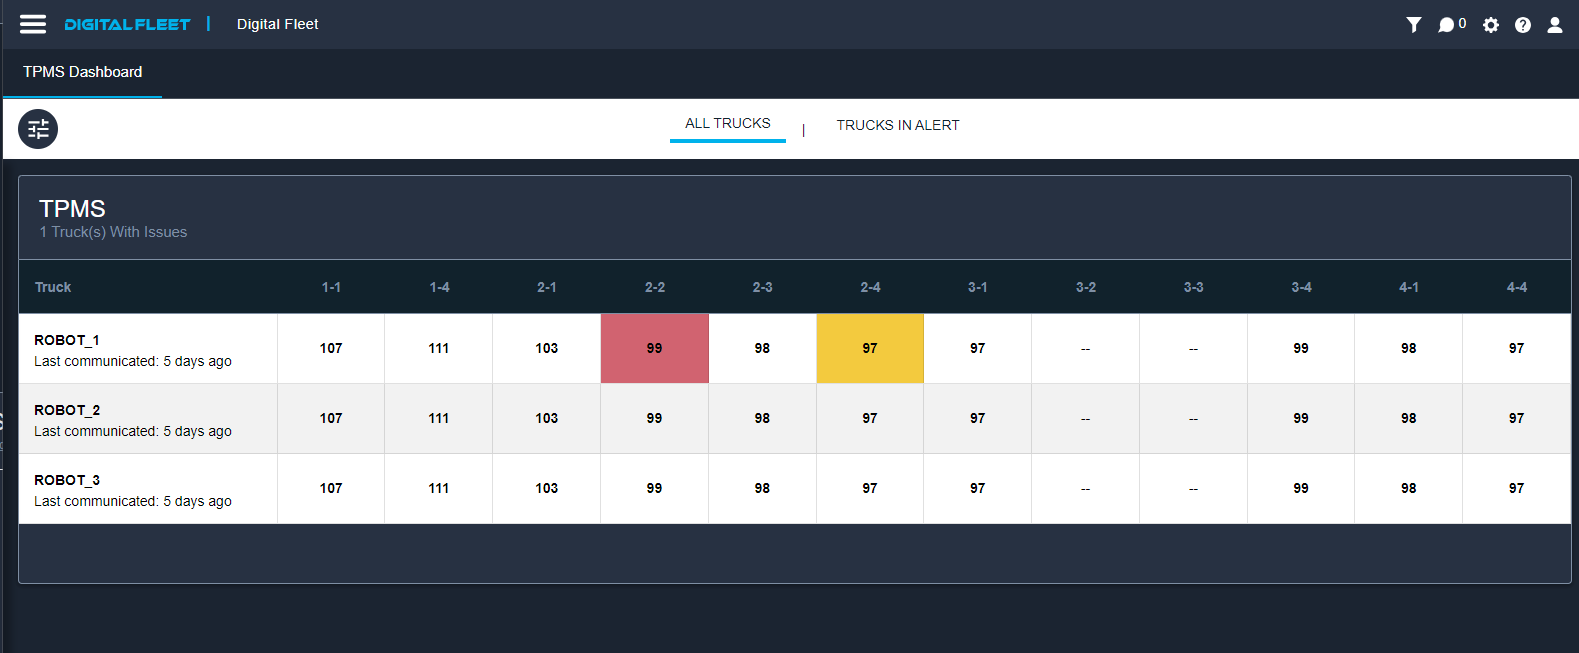Click the 1-1 column header
Screen dimensions: 1579x653
331,287
